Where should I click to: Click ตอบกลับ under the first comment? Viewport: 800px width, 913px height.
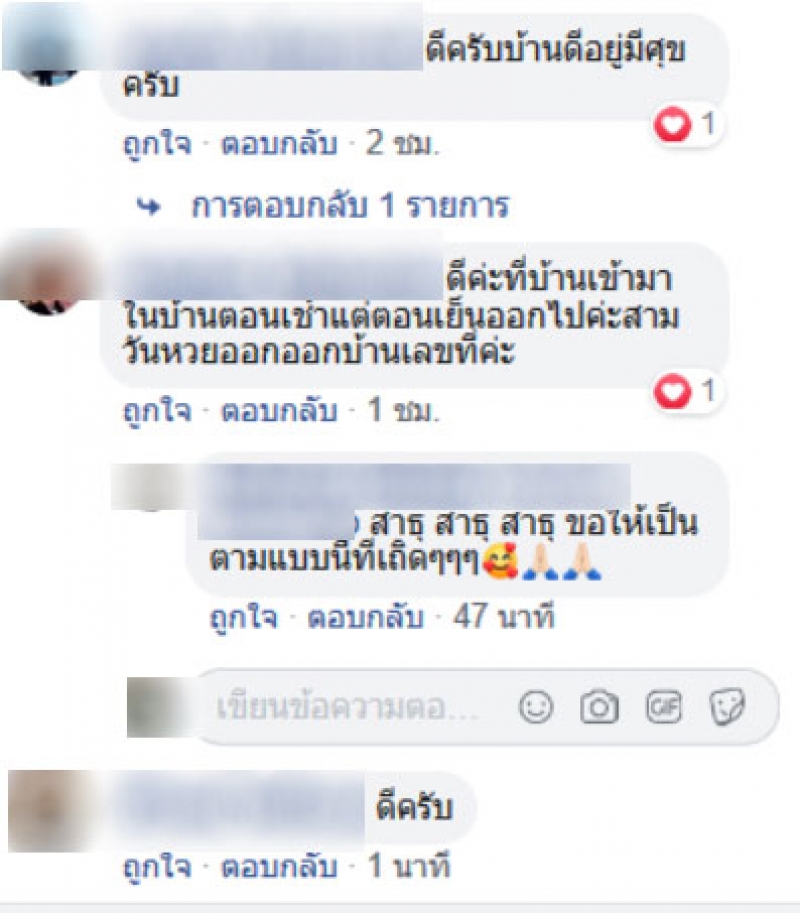tap(279, 144)
